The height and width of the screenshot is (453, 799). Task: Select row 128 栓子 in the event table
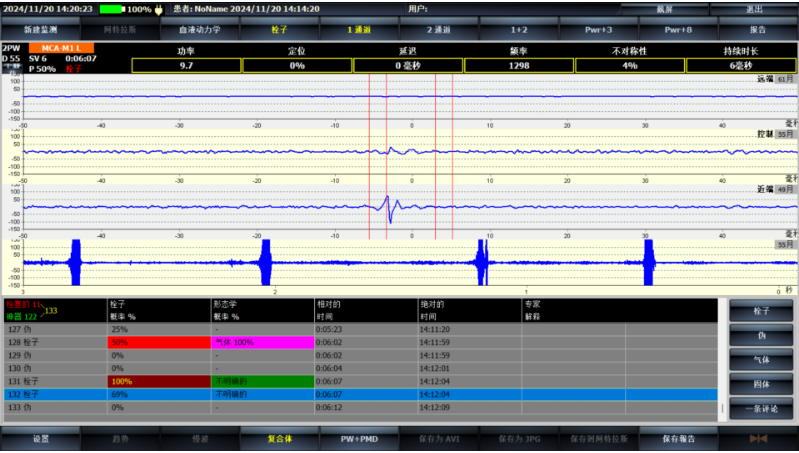[361, 342]
